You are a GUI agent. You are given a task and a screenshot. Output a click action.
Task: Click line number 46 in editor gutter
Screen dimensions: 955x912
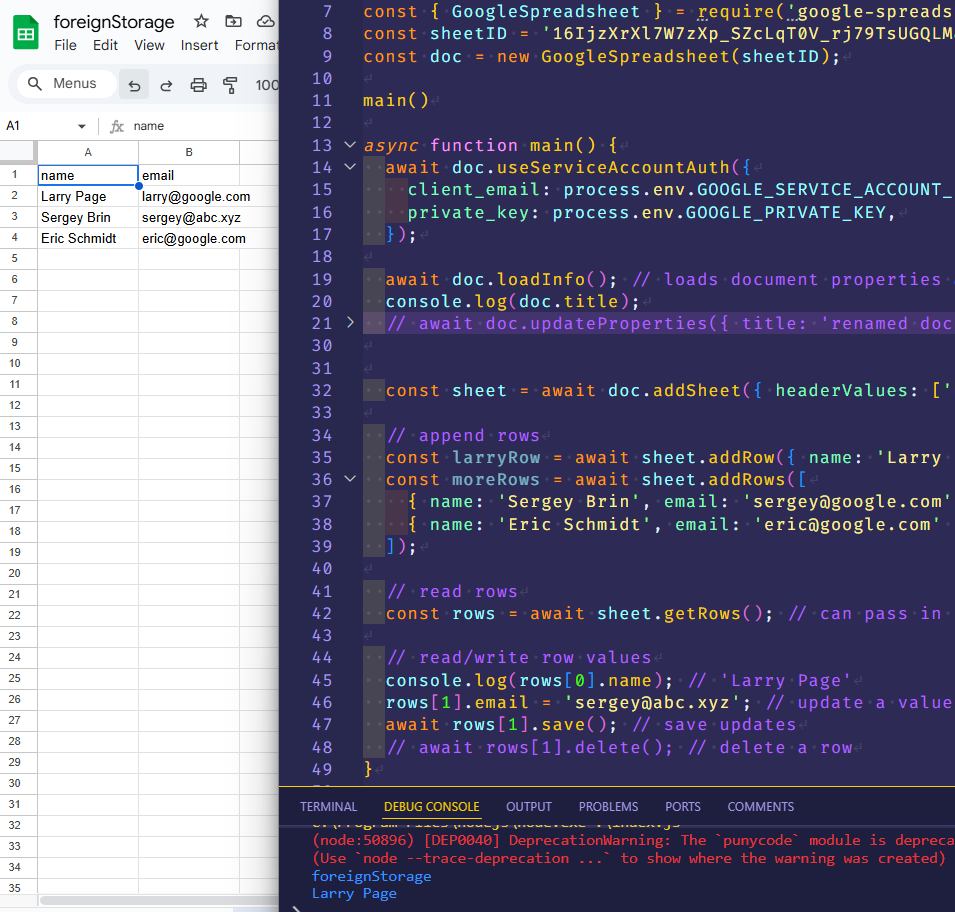pyautogui.click(x=322, y=702)
